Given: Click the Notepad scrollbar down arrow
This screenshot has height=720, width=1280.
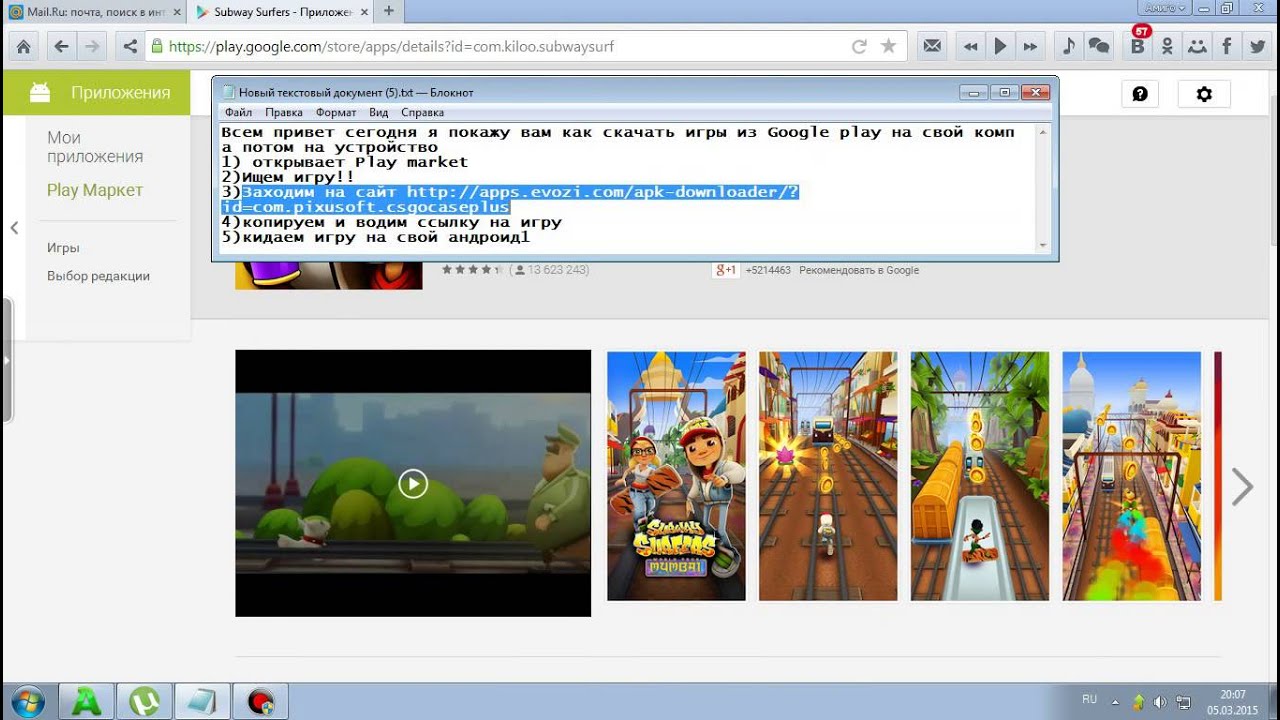Looking at the screenshot, I should tap(1044, 245).
